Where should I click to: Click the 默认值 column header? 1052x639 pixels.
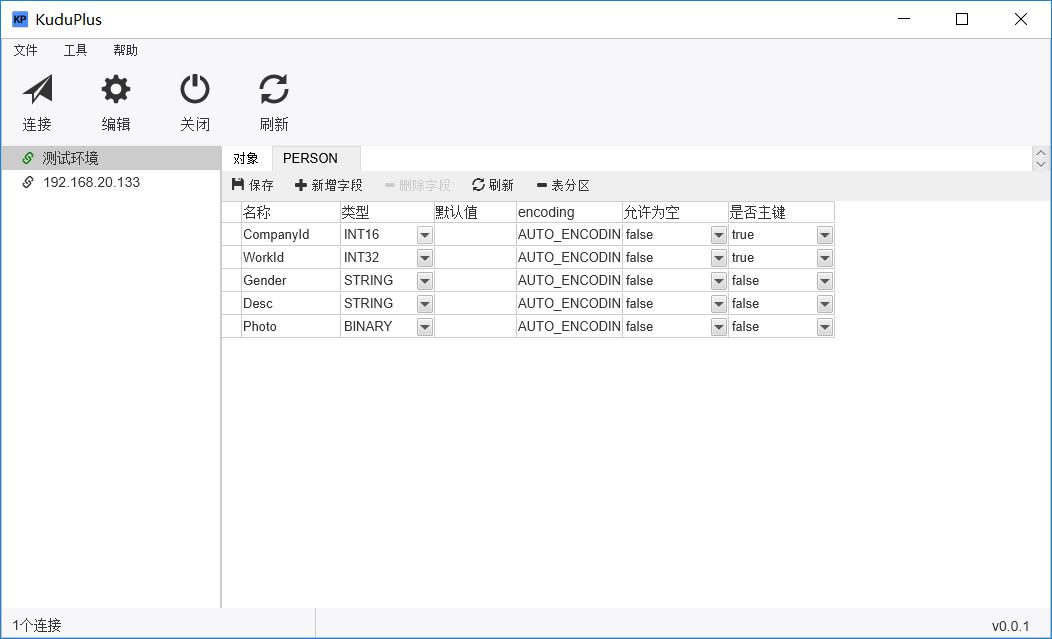(476, 212)
